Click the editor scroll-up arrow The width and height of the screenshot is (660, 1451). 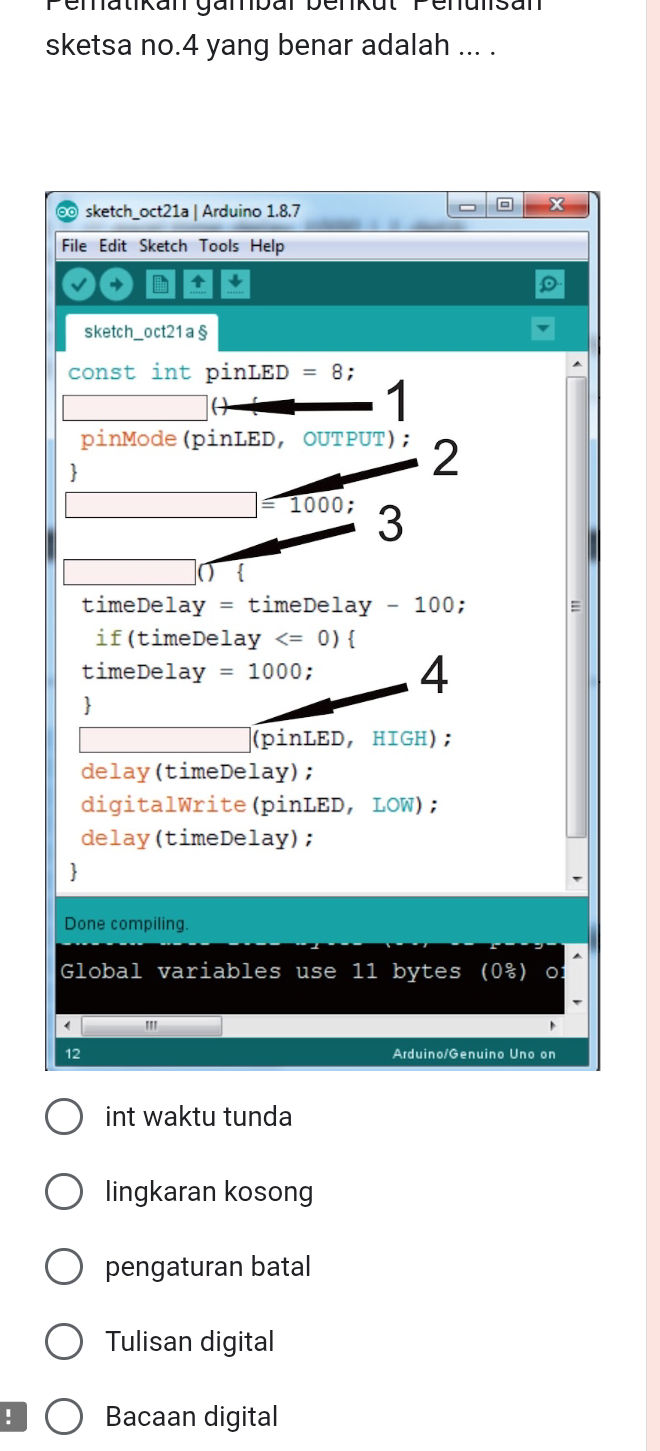577,364
